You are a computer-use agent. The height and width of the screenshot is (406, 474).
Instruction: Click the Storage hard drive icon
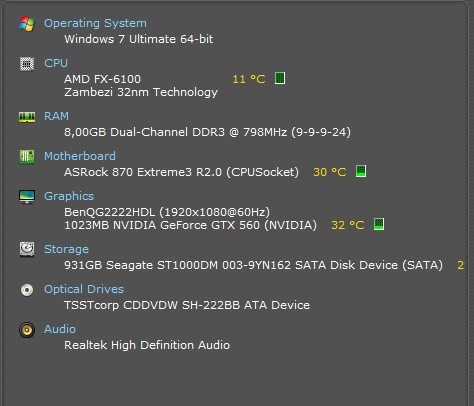[x=27, y=249]
